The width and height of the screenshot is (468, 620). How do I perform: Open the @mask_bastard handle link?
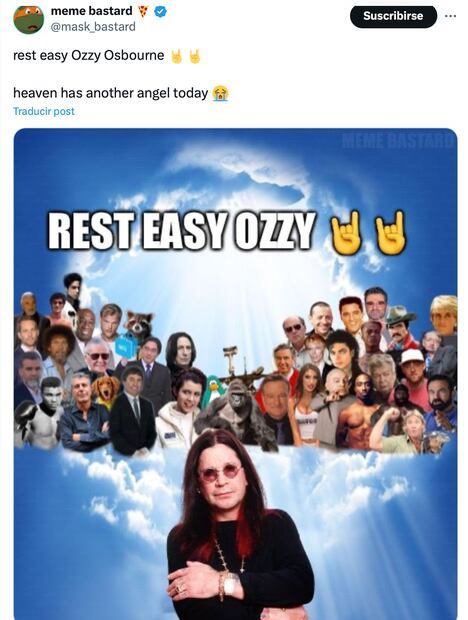[93, 26]
